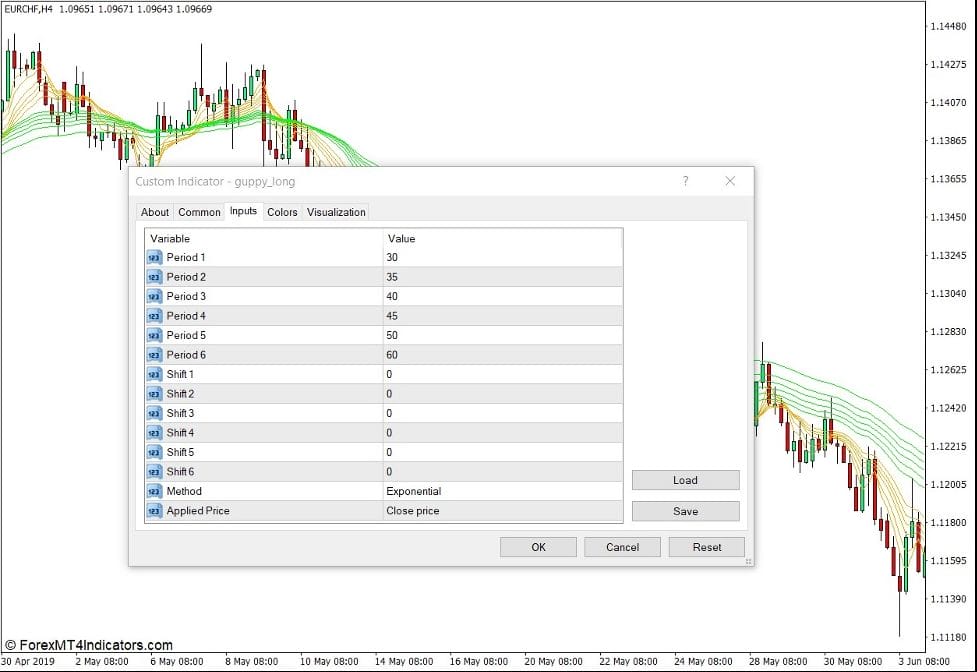Click the Shift 1 variable icon
Screen dimensions: 977x672
154,374
